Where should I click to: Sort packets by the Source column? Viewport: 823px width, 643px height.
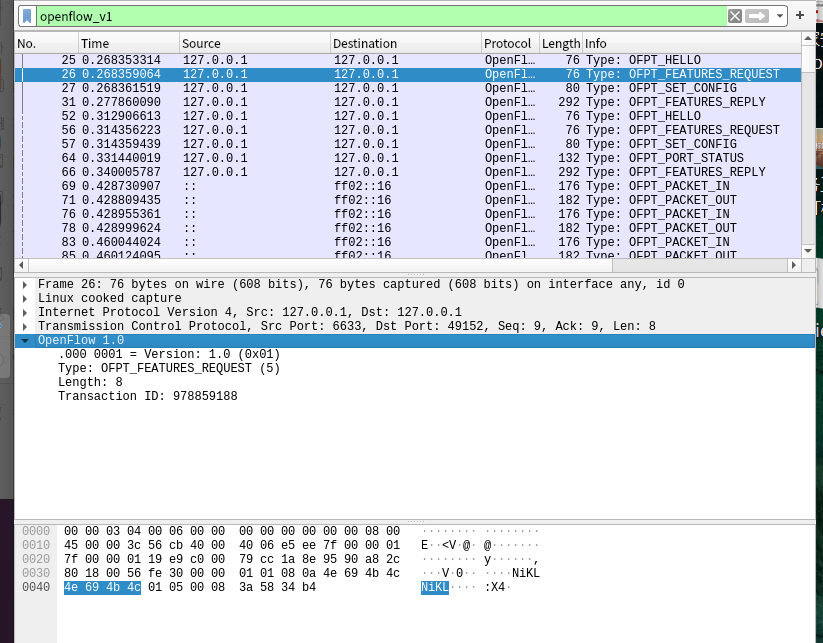pos(255,44)
